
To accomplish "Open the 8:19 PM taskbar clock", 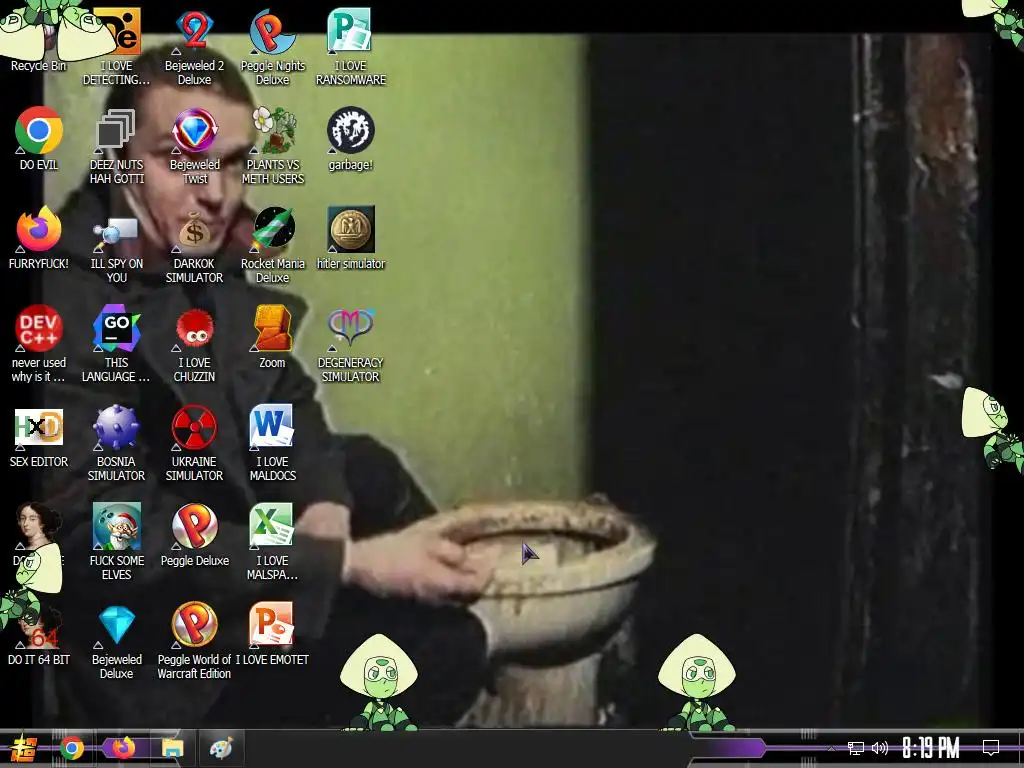I will click(x=931, y=748).
